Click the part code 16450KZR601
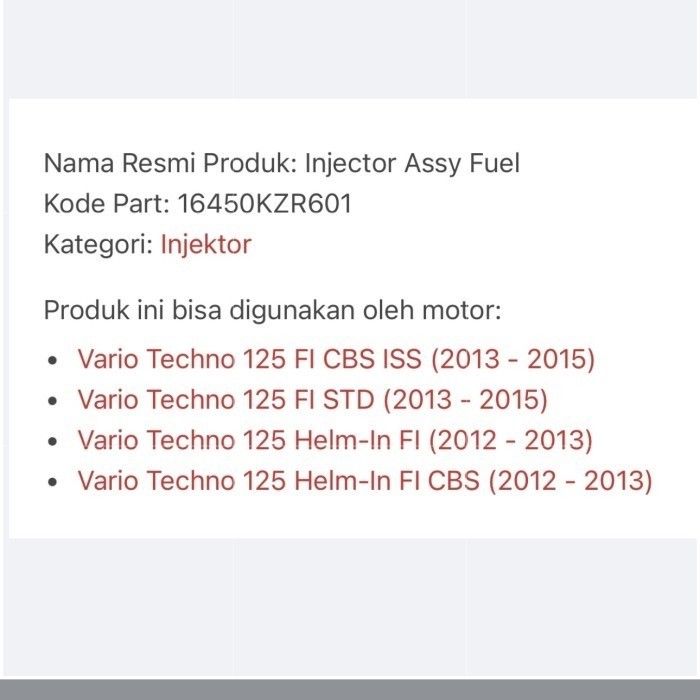Screen dimensions: 700x700 [264, 204]
